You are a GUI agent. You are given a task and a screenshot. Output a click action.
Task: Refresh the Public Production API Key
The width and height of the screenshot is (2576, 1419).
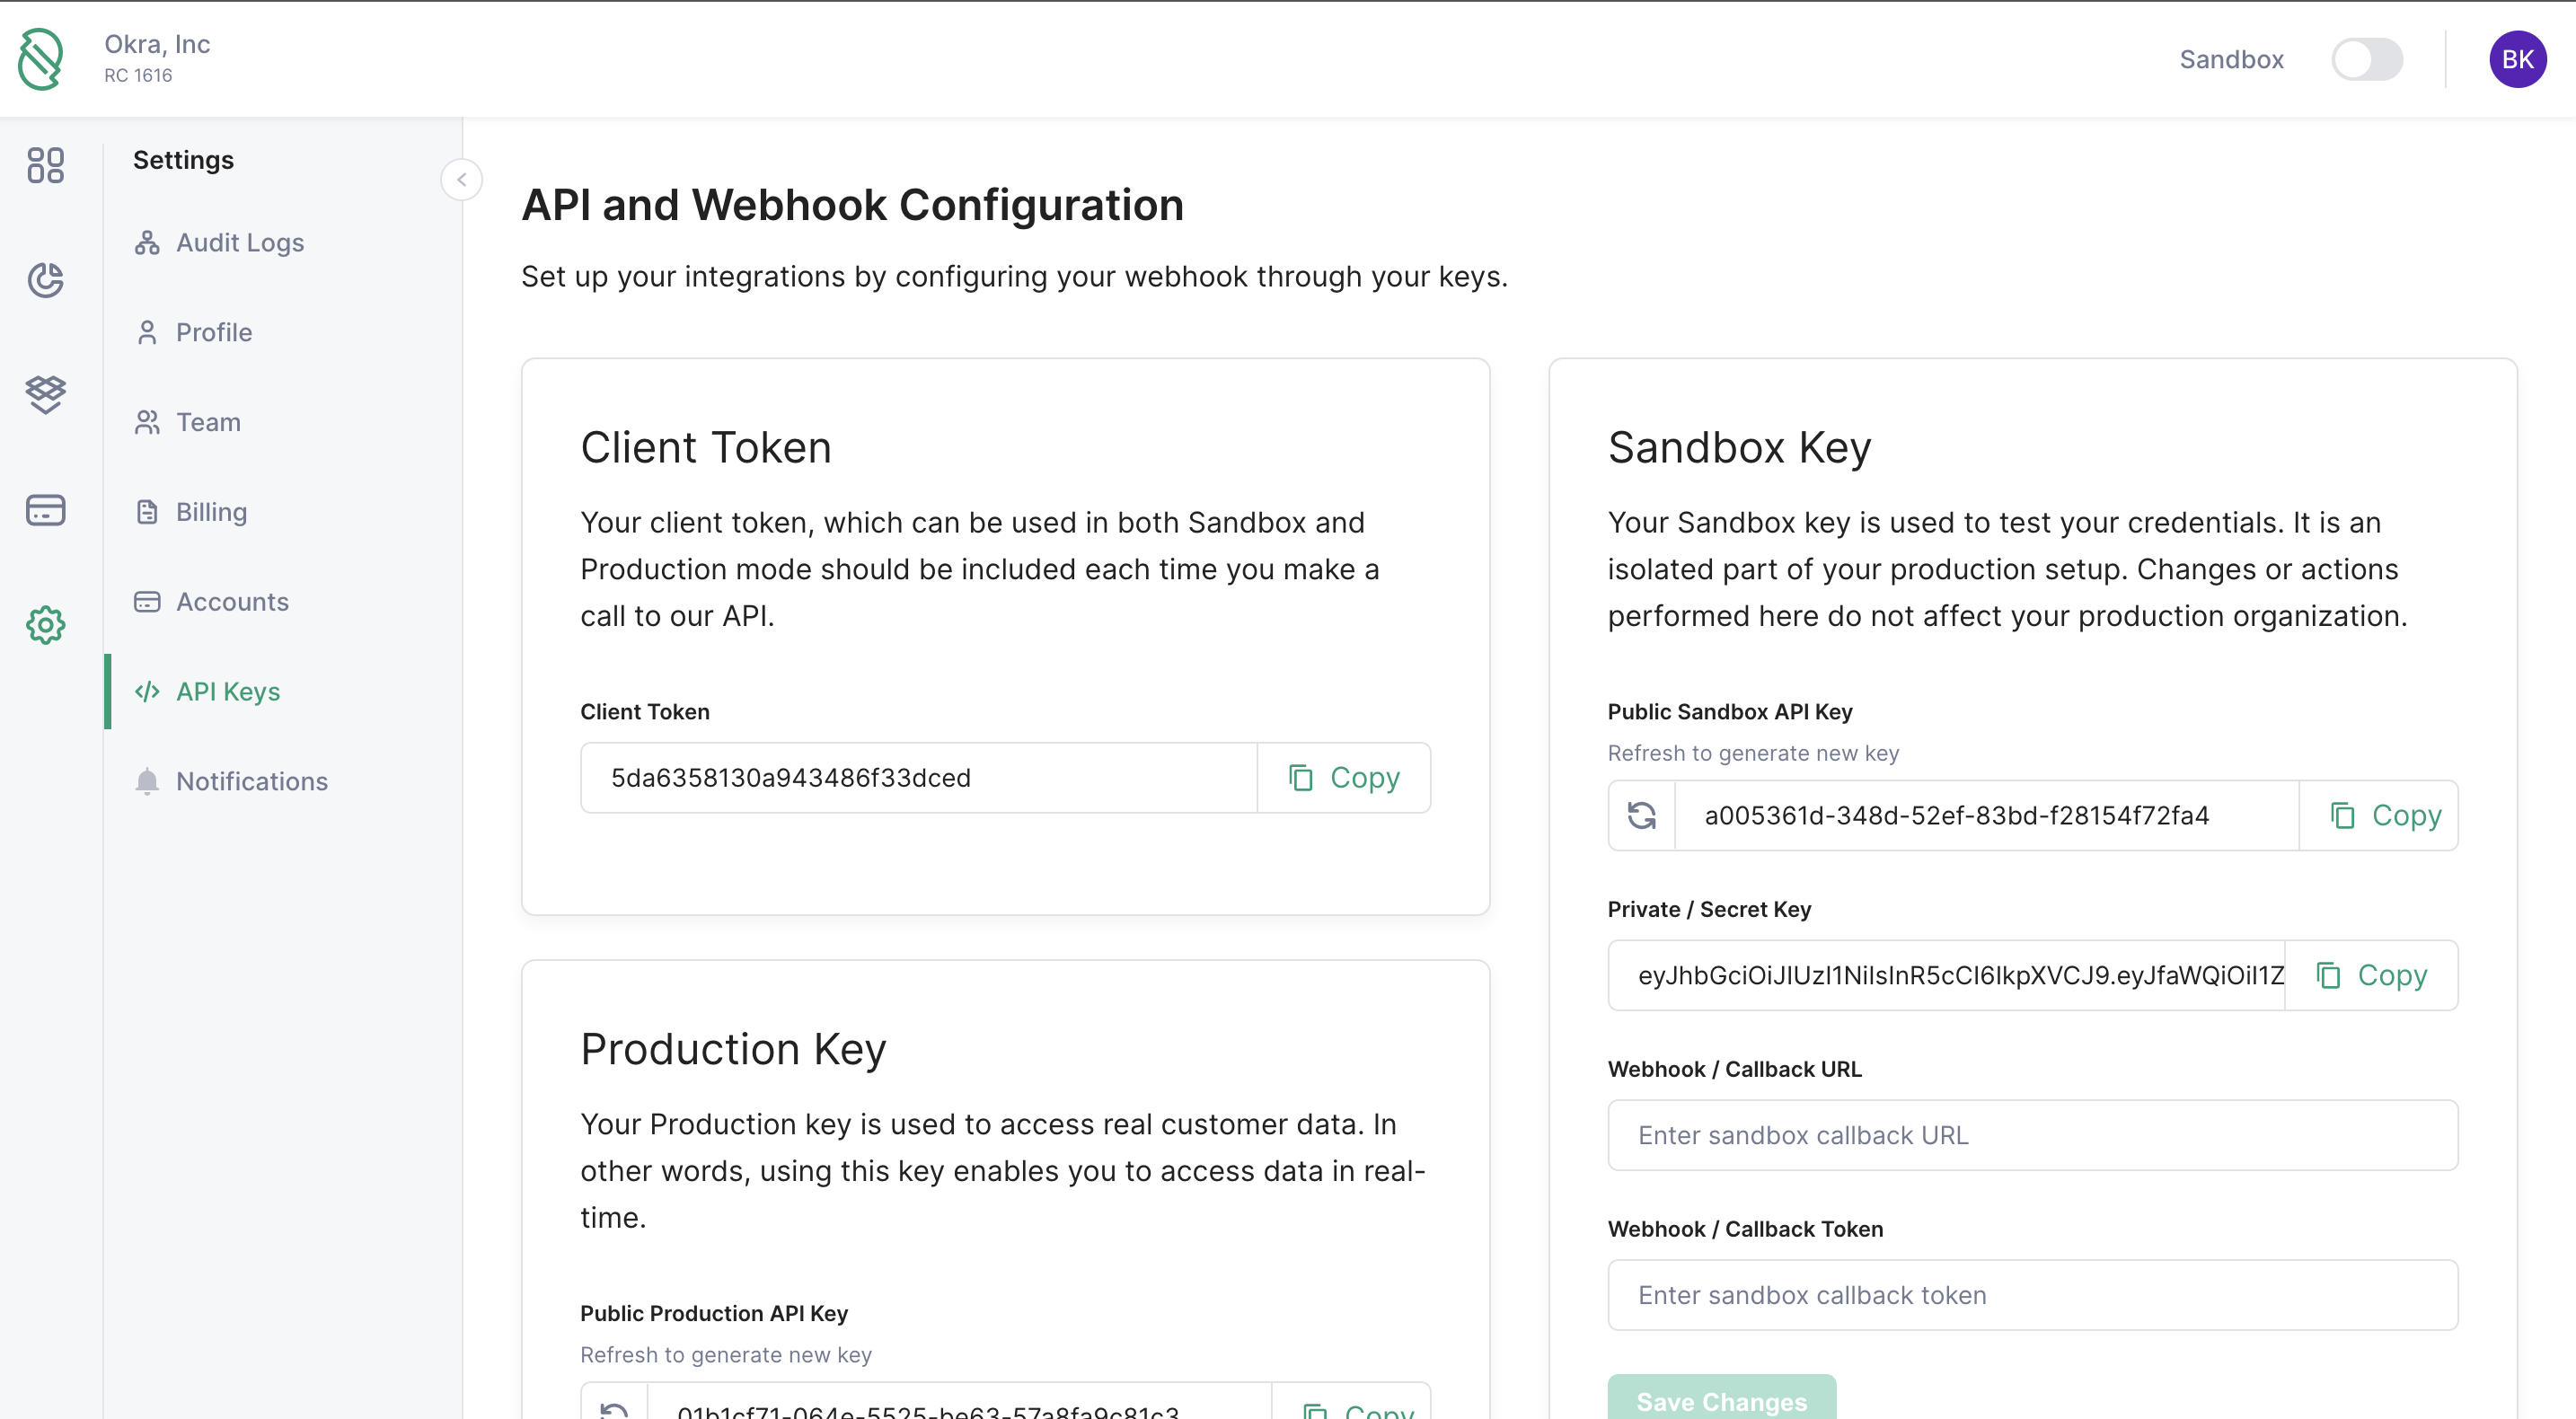(614, 1408)
